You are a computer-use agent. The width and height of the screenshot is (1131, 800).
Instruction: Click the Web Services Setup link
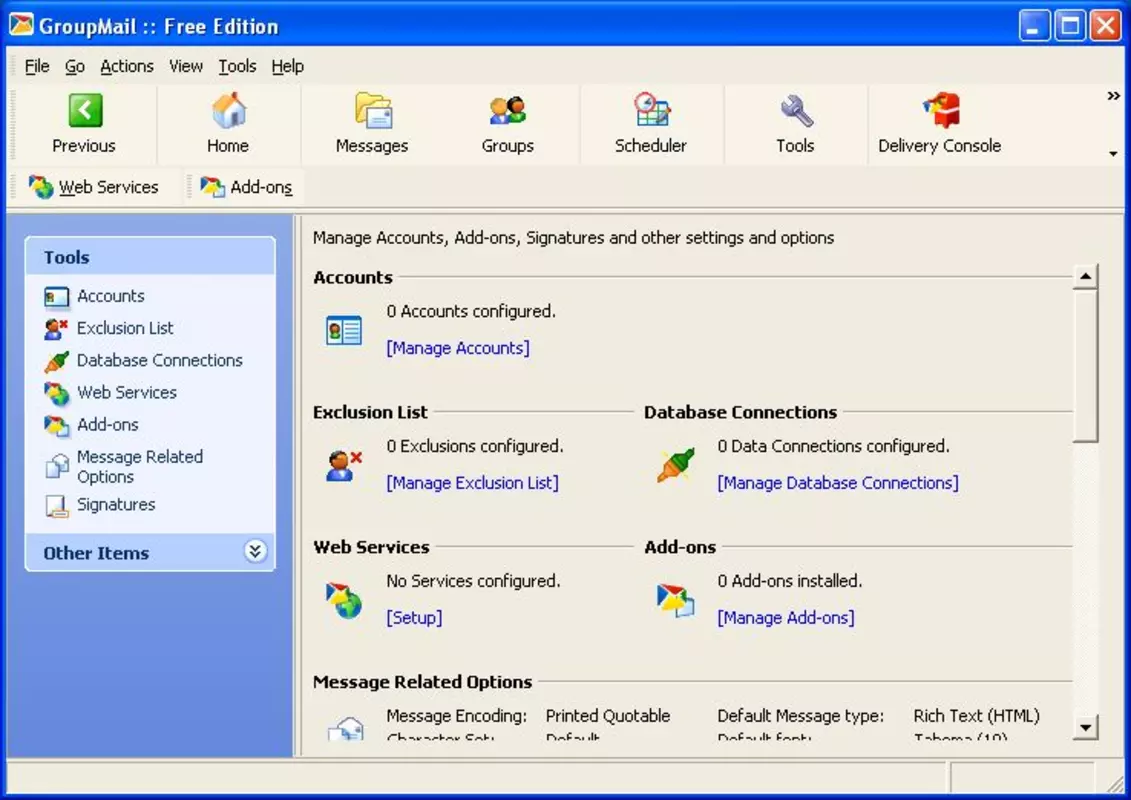(x=414, y=617)
